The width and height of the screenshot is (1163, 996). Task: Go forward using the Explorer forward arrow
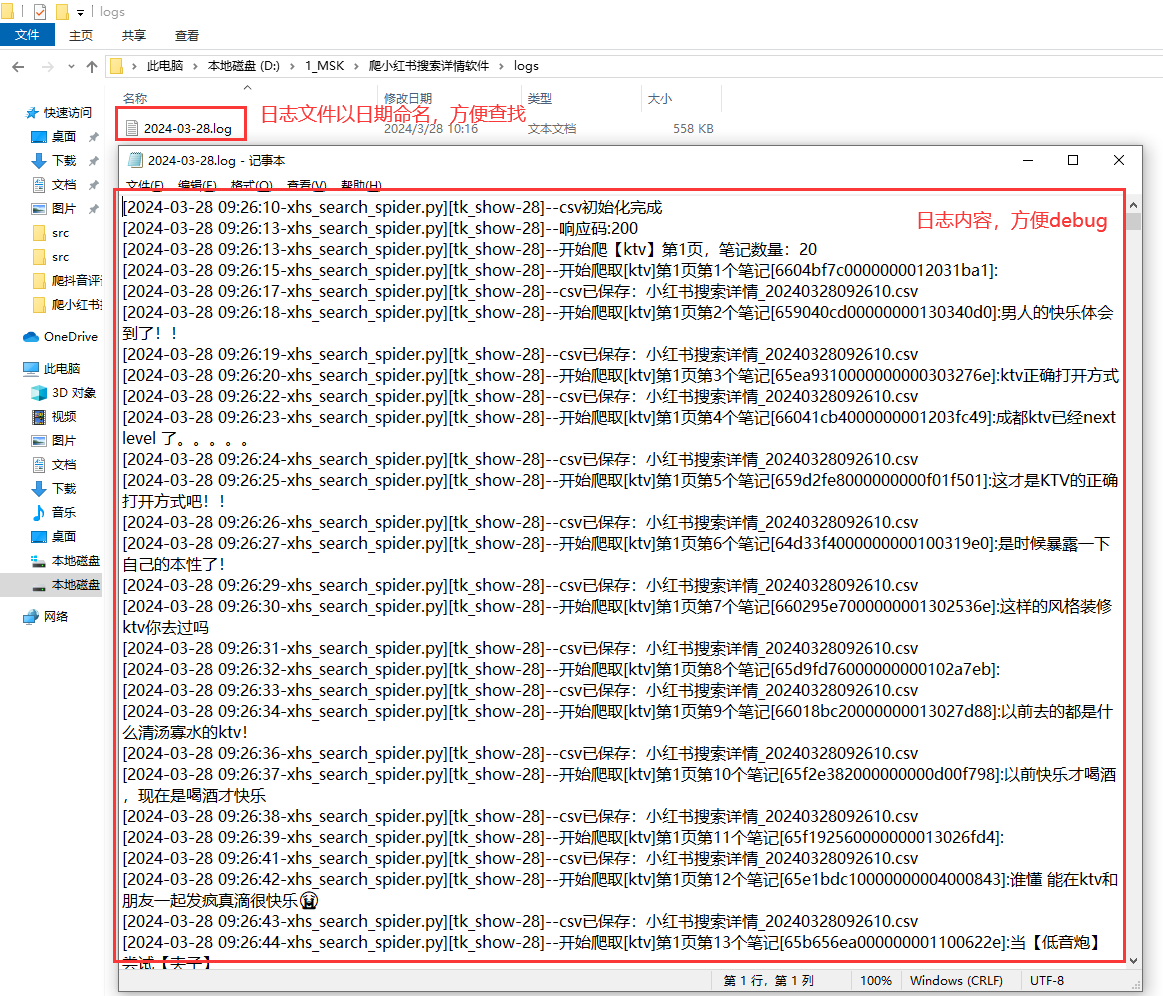pos(47,67)
